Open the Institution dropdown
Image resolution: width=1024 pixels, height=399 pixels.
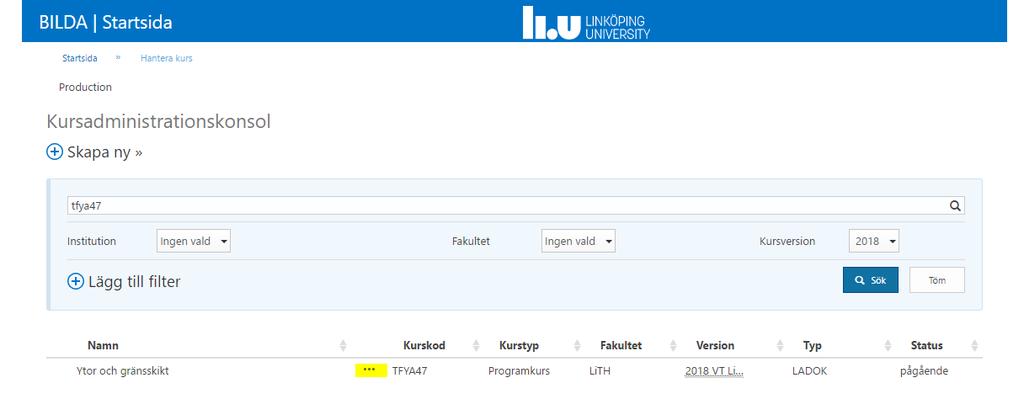193,241
